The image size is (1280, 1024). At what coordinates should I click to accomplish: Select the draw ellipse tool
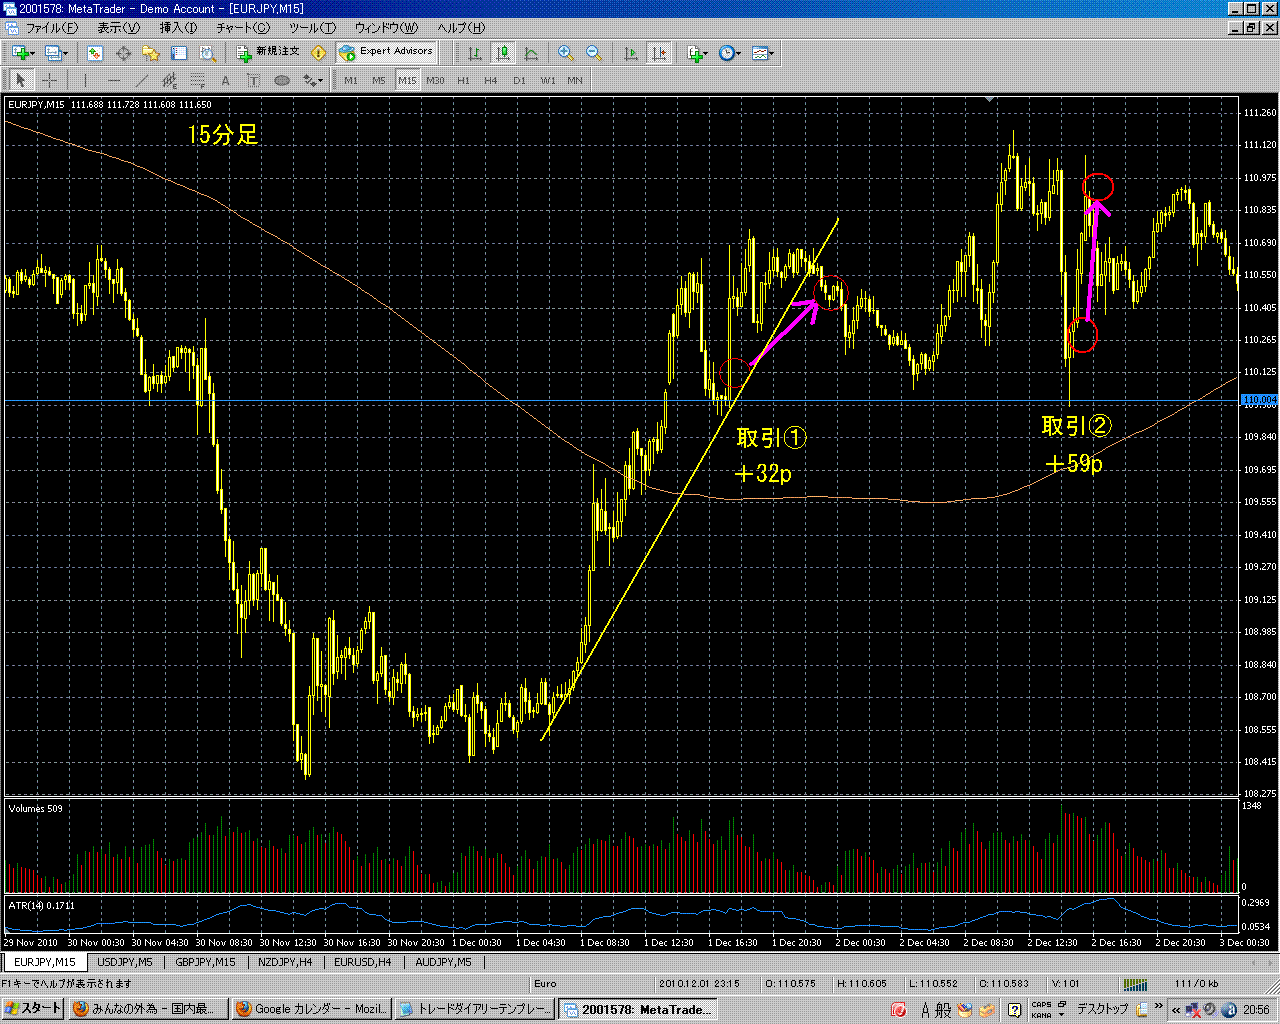(282, 80)
